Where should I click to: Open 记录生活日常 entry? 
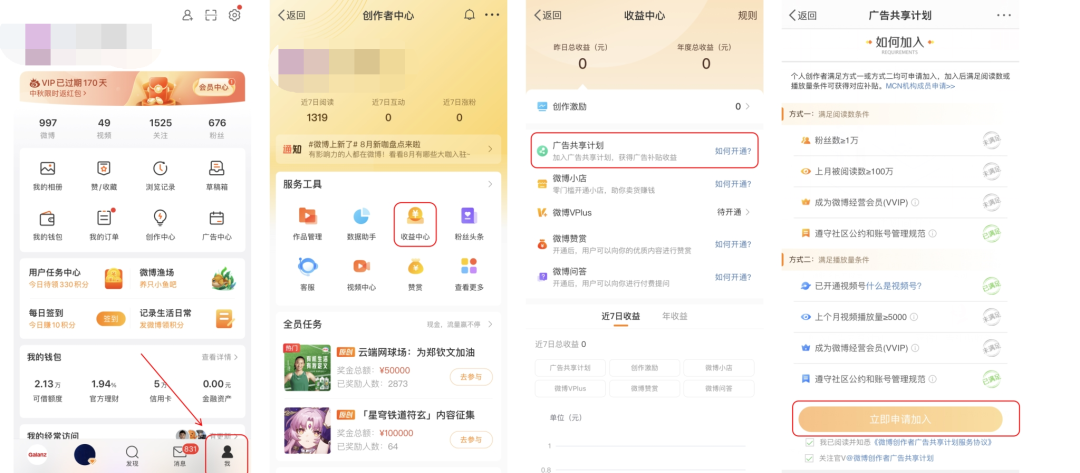click(188, 318)
